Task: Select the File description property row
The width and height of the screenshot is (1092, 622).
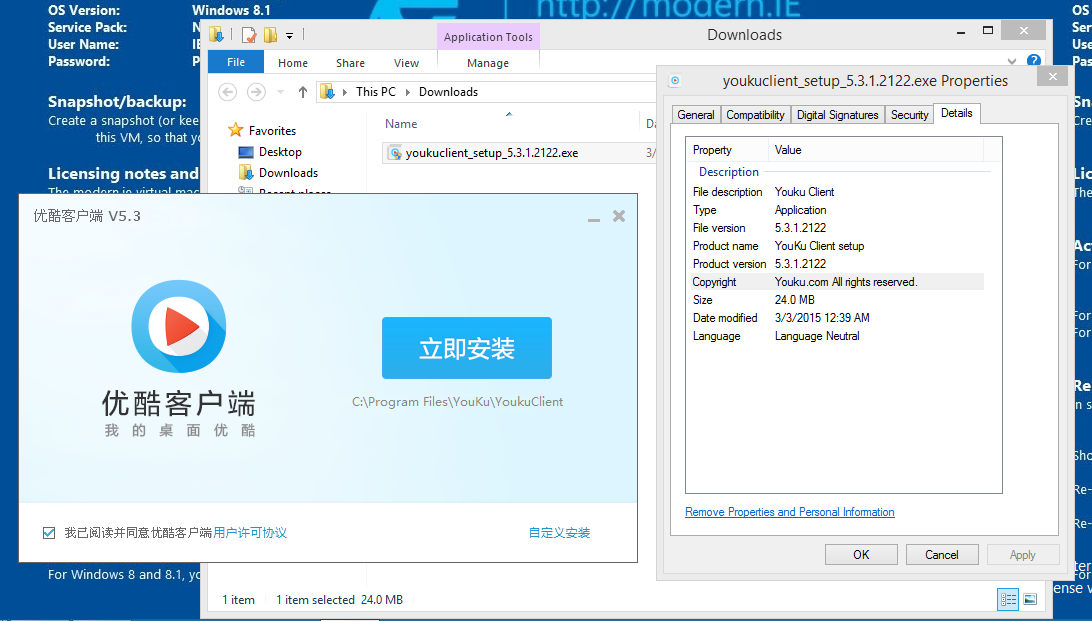Action: coord(836,192)
